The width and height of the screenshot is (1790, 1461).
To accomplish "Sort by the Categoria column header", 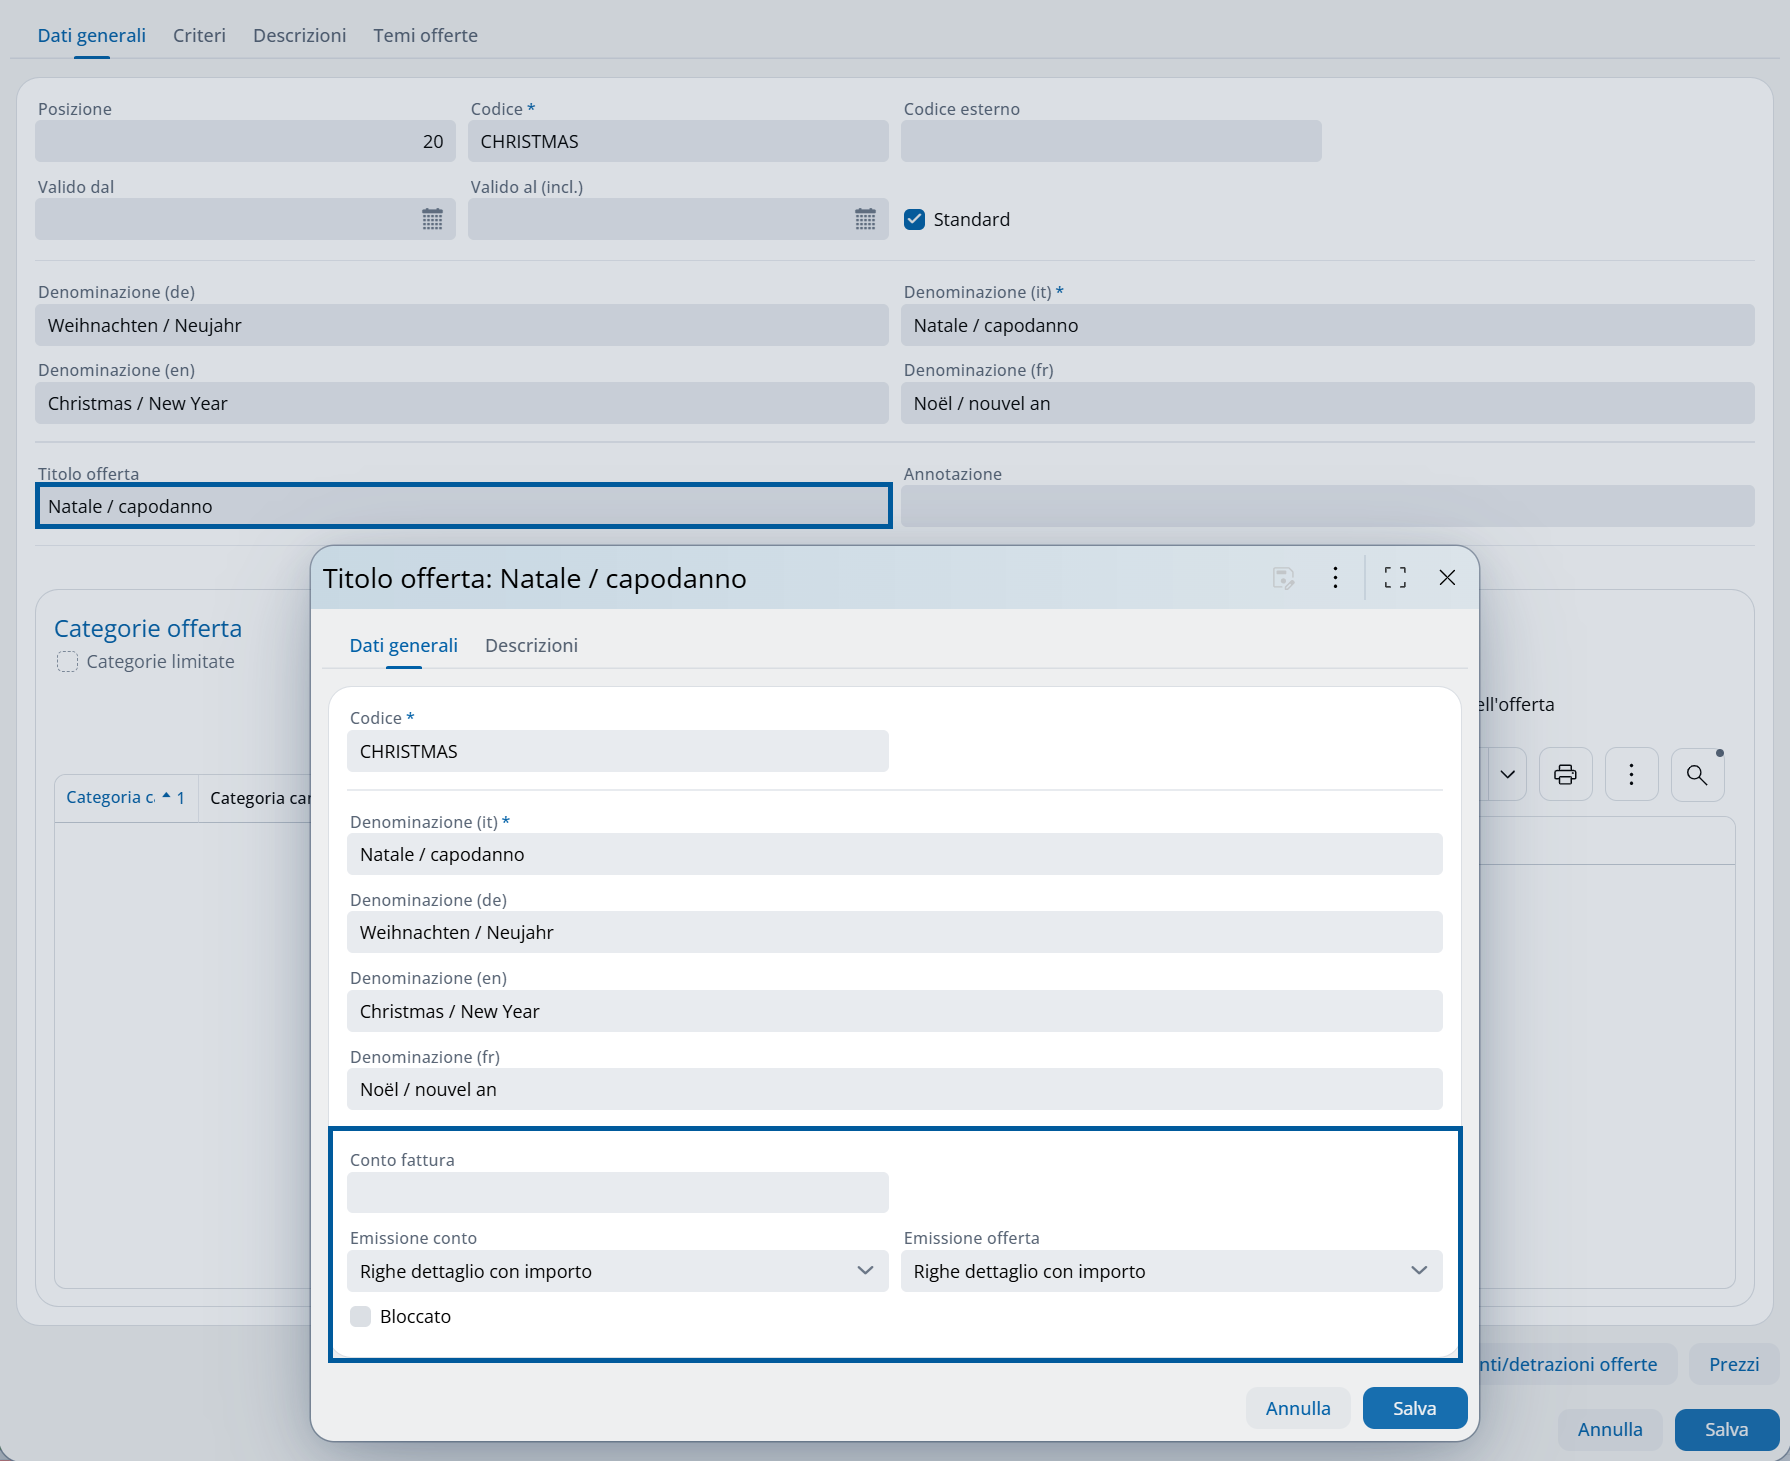I will click(x=110, y=798).
